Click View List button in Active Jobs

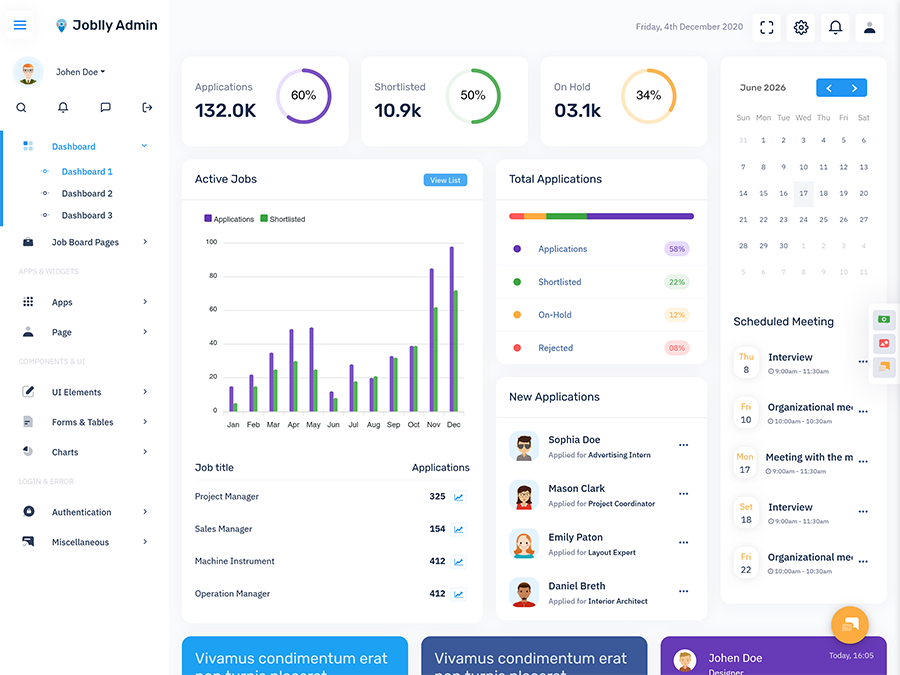[445, 180]
